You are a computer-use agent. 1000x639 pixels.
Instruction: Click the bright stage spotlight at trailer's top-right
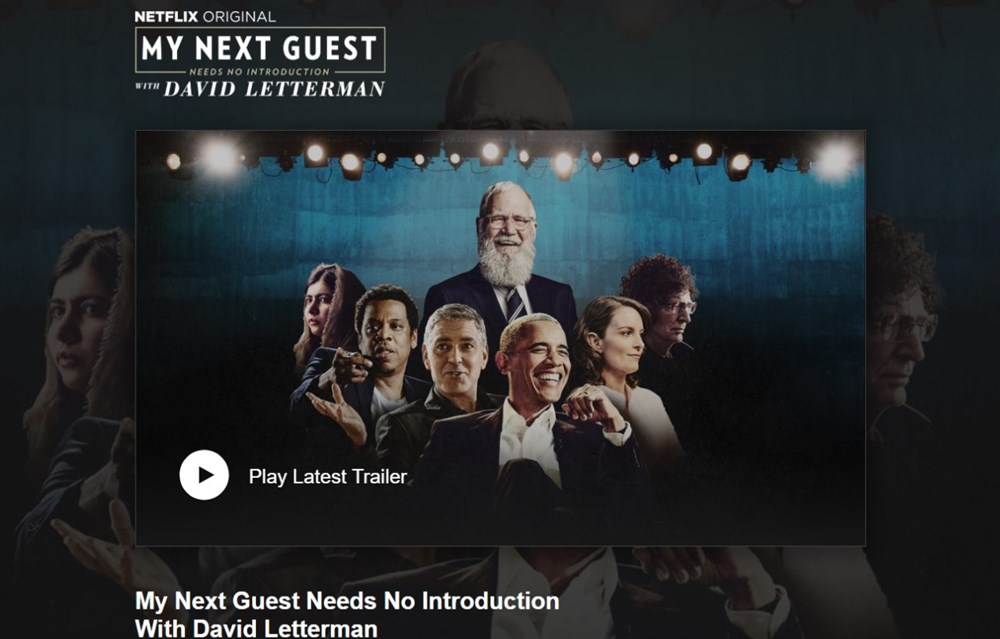835,159
